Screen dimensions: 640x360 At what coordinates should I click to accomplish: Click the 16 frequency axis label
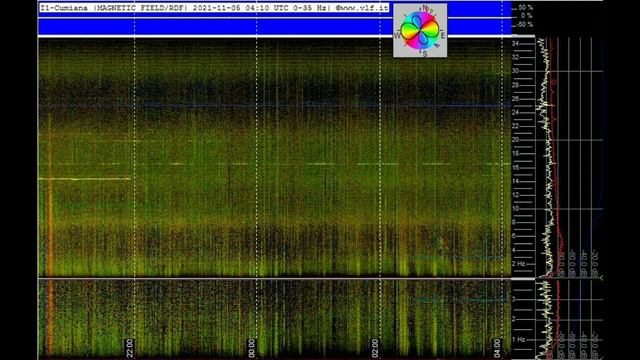click(516, 167)
